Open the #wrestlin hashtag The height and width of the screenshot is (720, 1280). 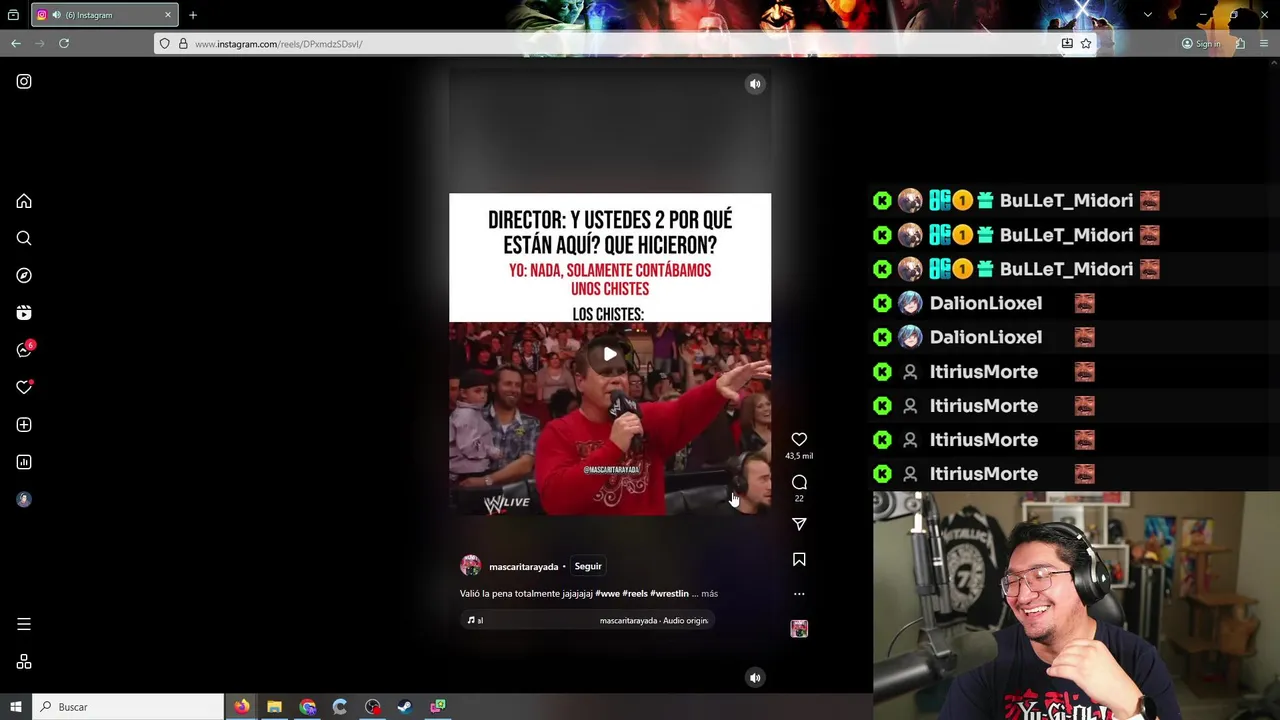coord(669,594)
